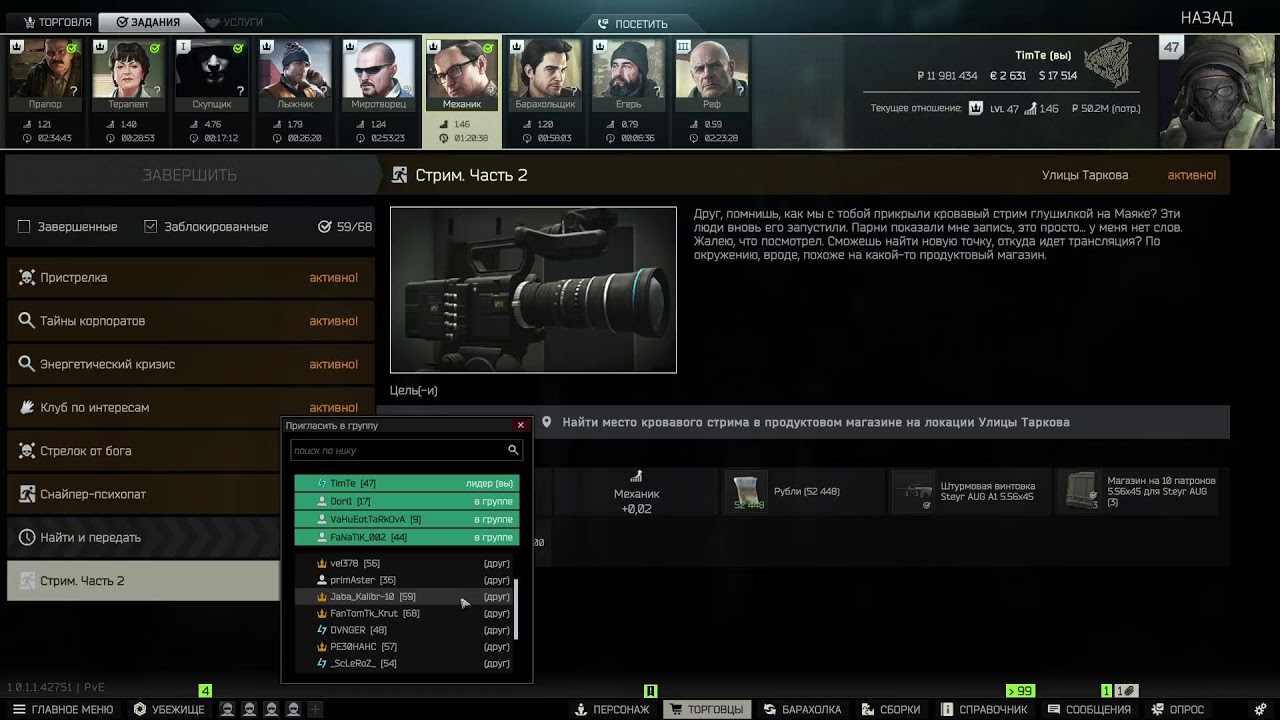Invite friend Jaba_Kalibr-10 to group

405,597
